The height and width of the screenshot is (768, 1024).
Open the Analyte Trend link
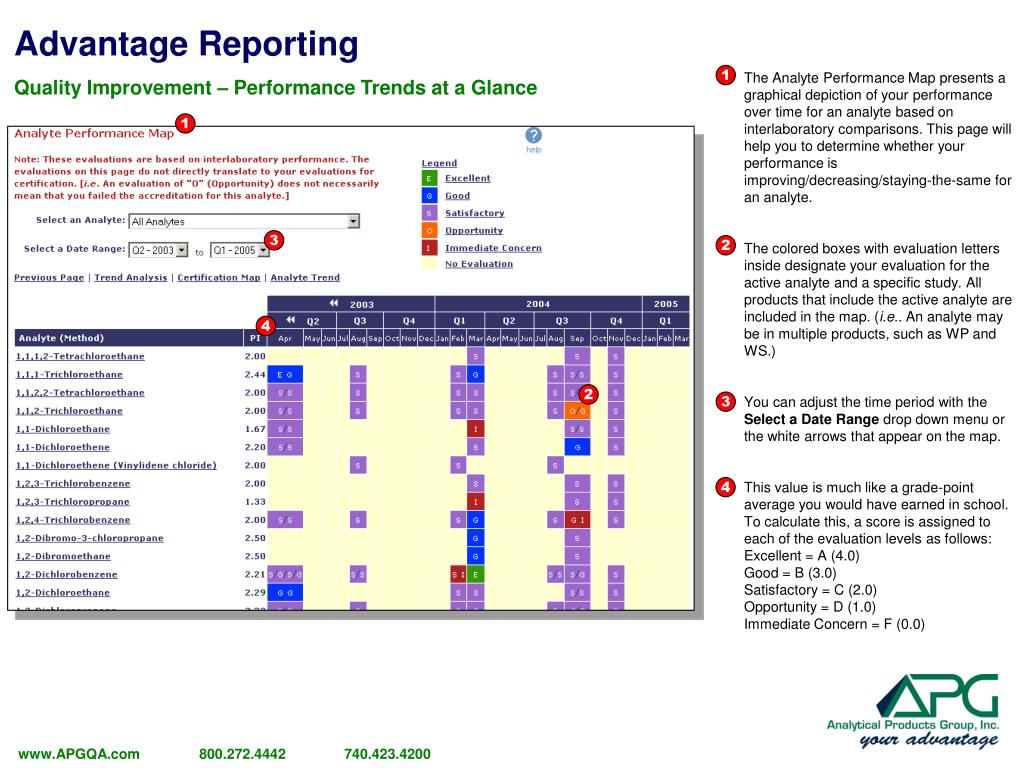click(305, 278)
